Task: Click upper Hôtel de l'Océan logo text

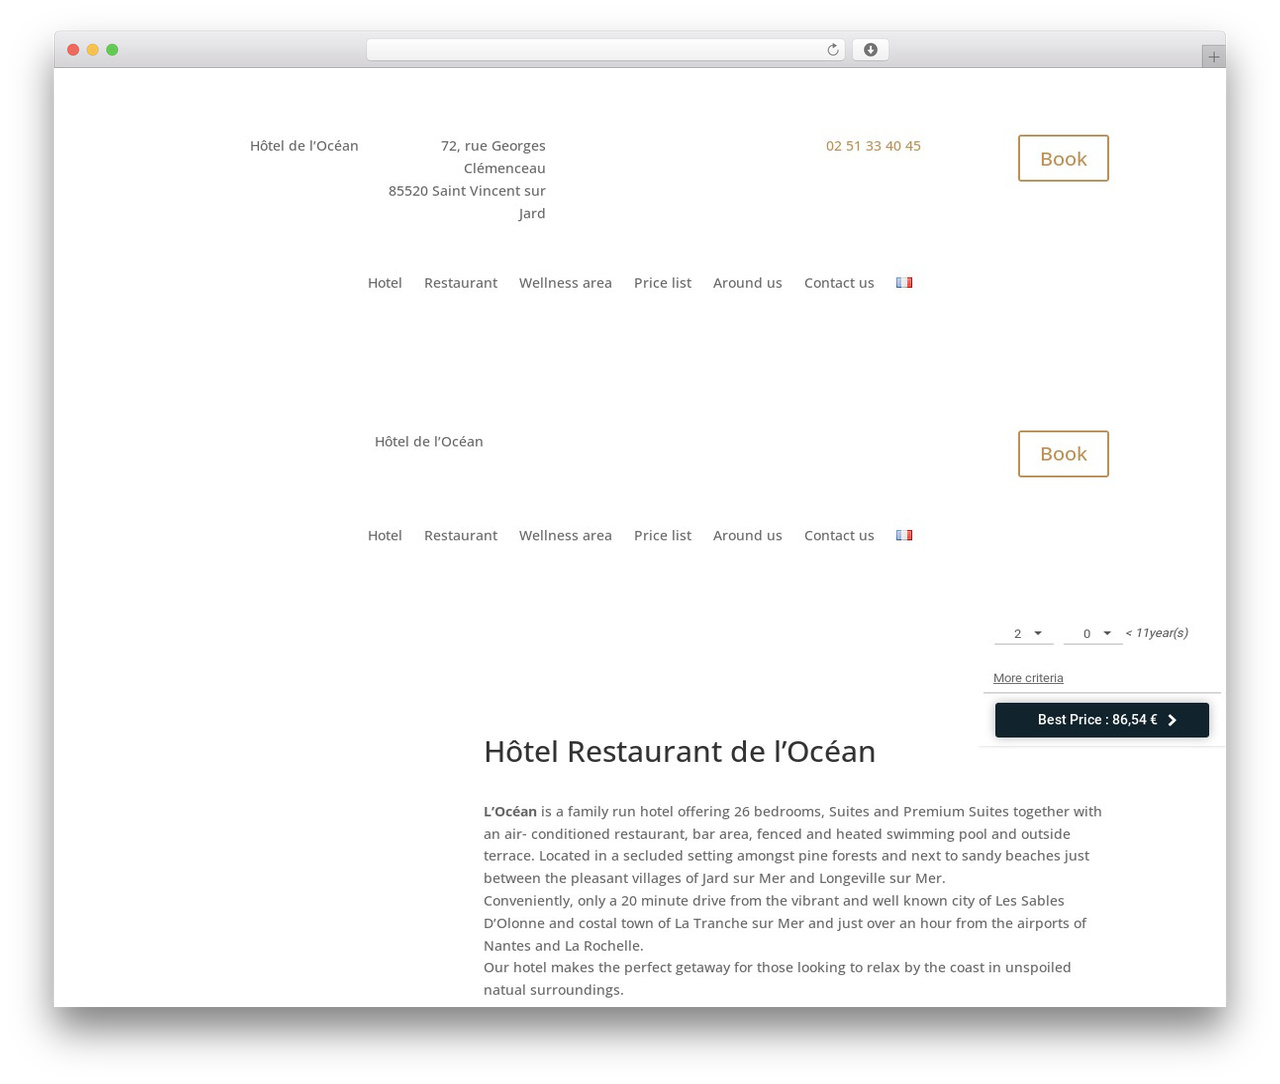Action: coord(304,146)
